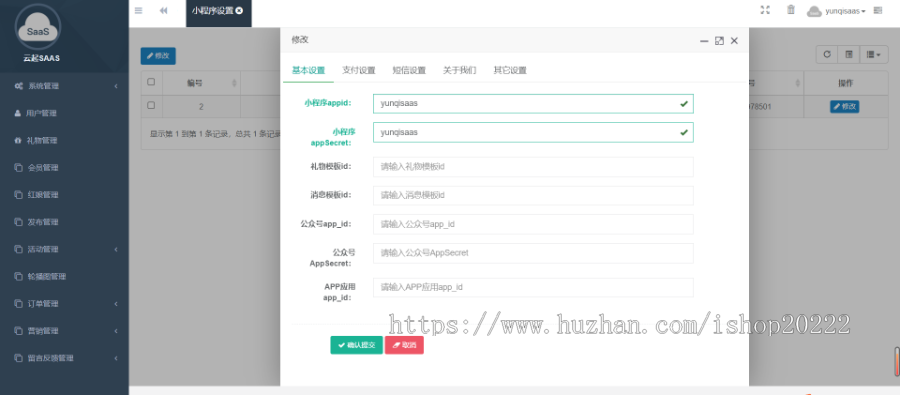Select the 支付设置 tab

pyautogui.click(x=359, y=71)
